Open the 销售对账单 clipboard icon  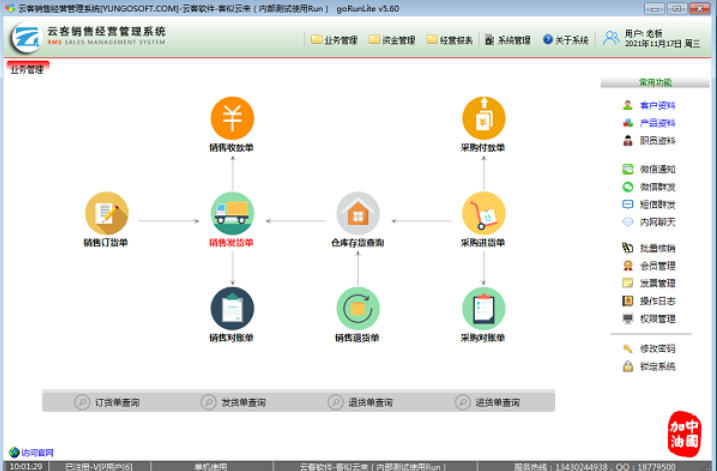232,309
